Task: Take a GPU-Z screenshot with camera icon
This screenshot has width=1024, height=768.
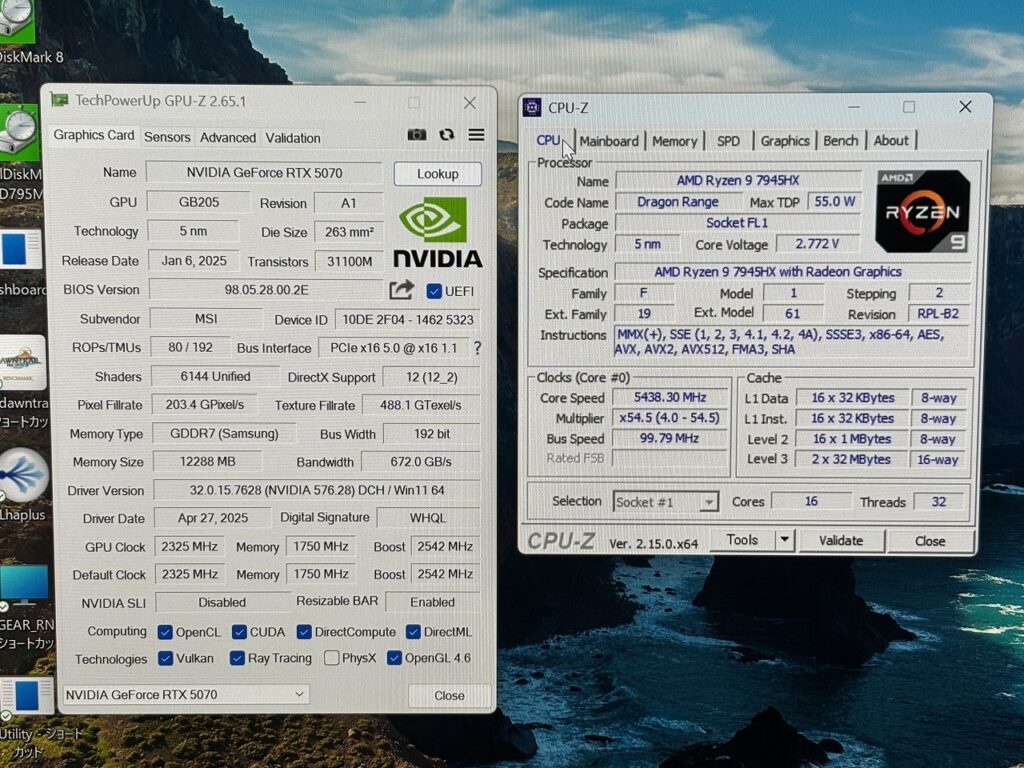Action: pyautogui.click(x=417, y=135)
